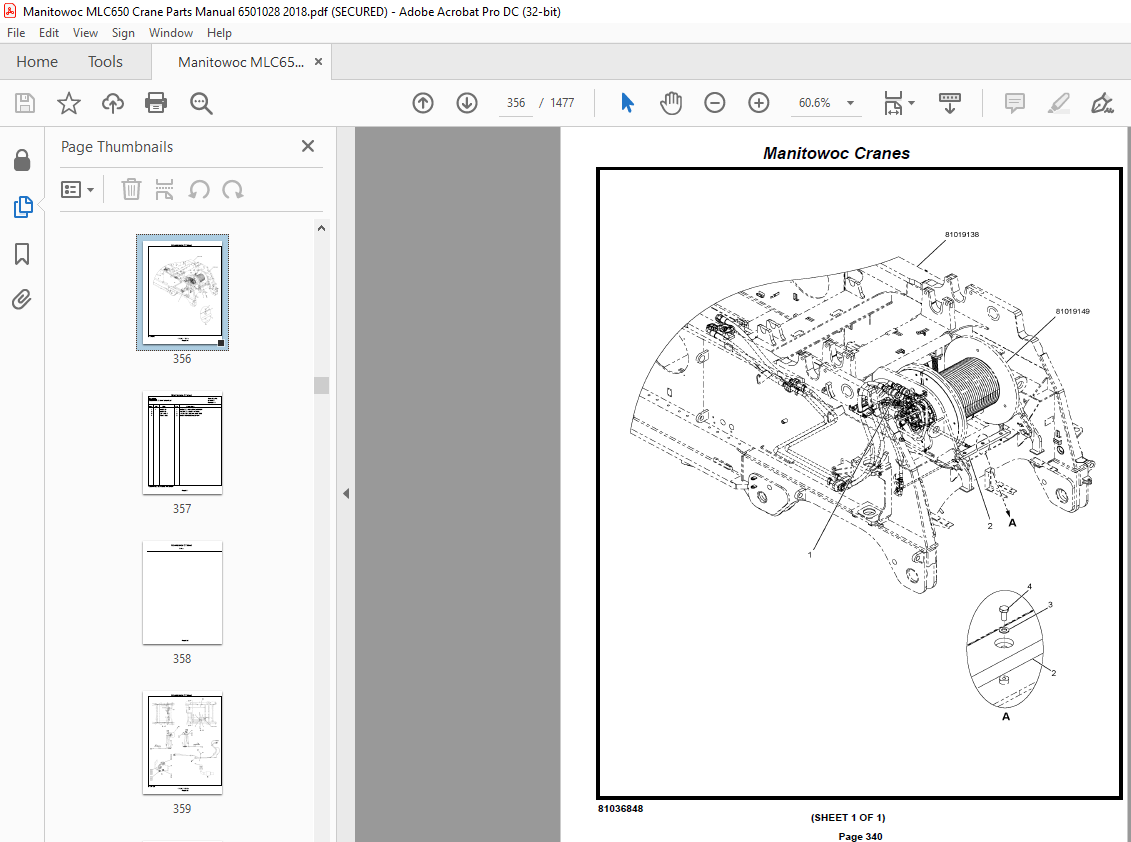Screen dimensions: 1131x842
Task: Click the scrolling mode read icon
Action: [x=949, y=103]
